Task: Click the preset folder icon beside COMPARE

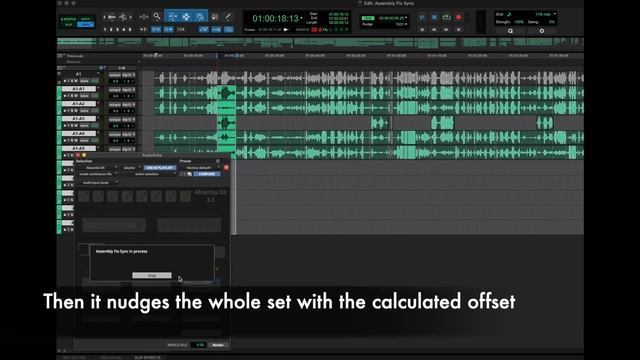Action: (189, 174)
